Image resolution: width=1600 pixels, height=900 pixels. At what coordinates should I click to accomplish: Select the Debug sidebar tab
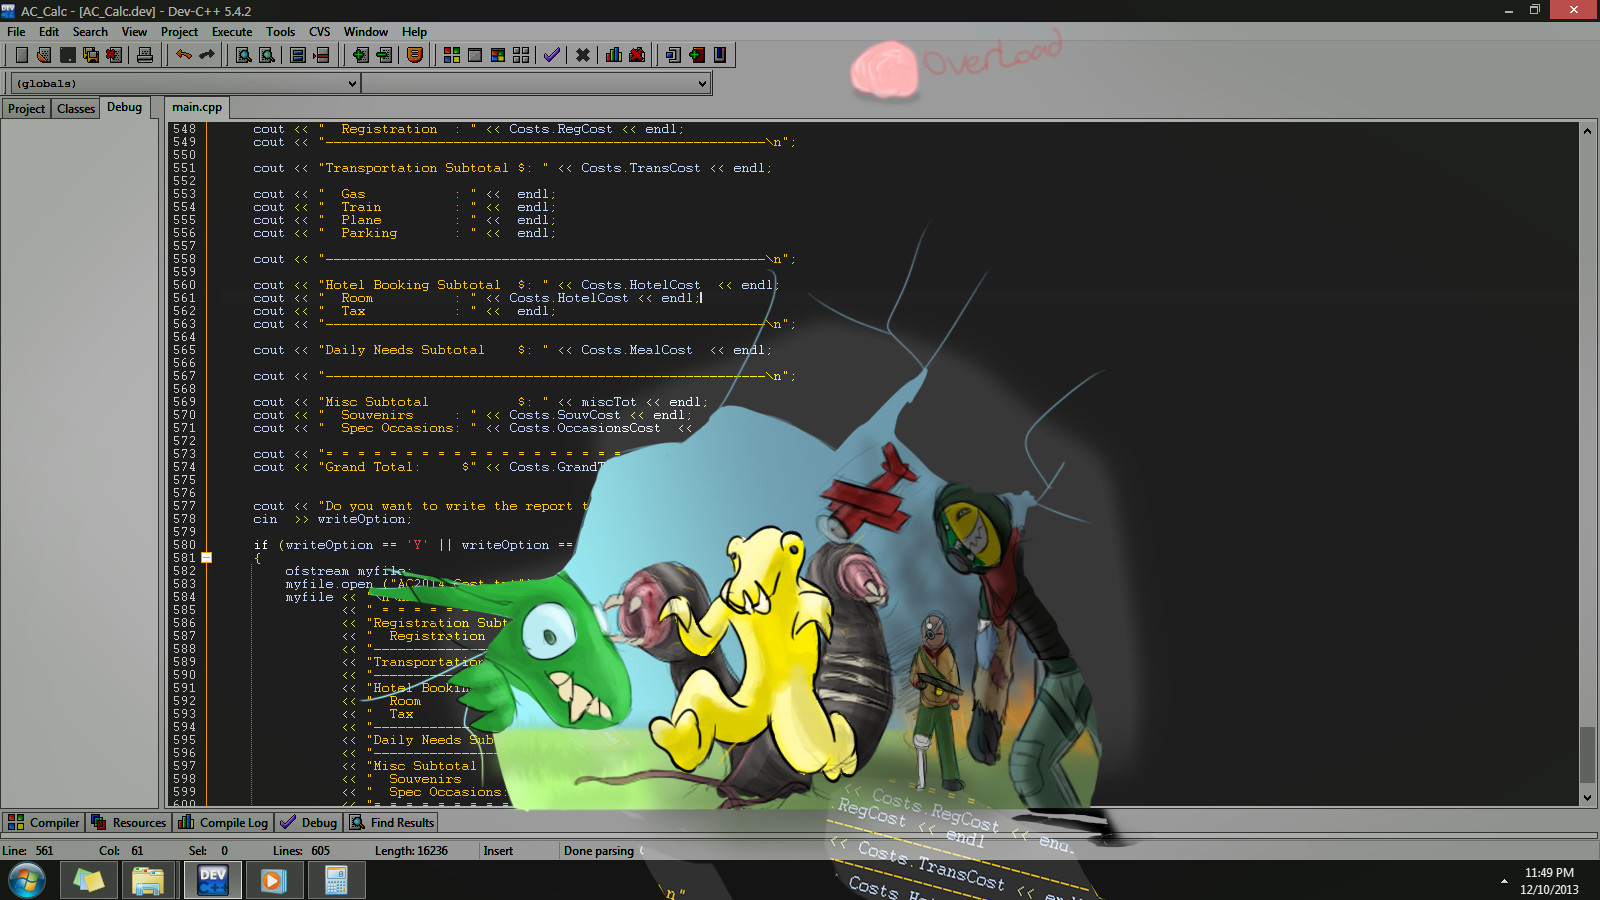tap(124, 107)
